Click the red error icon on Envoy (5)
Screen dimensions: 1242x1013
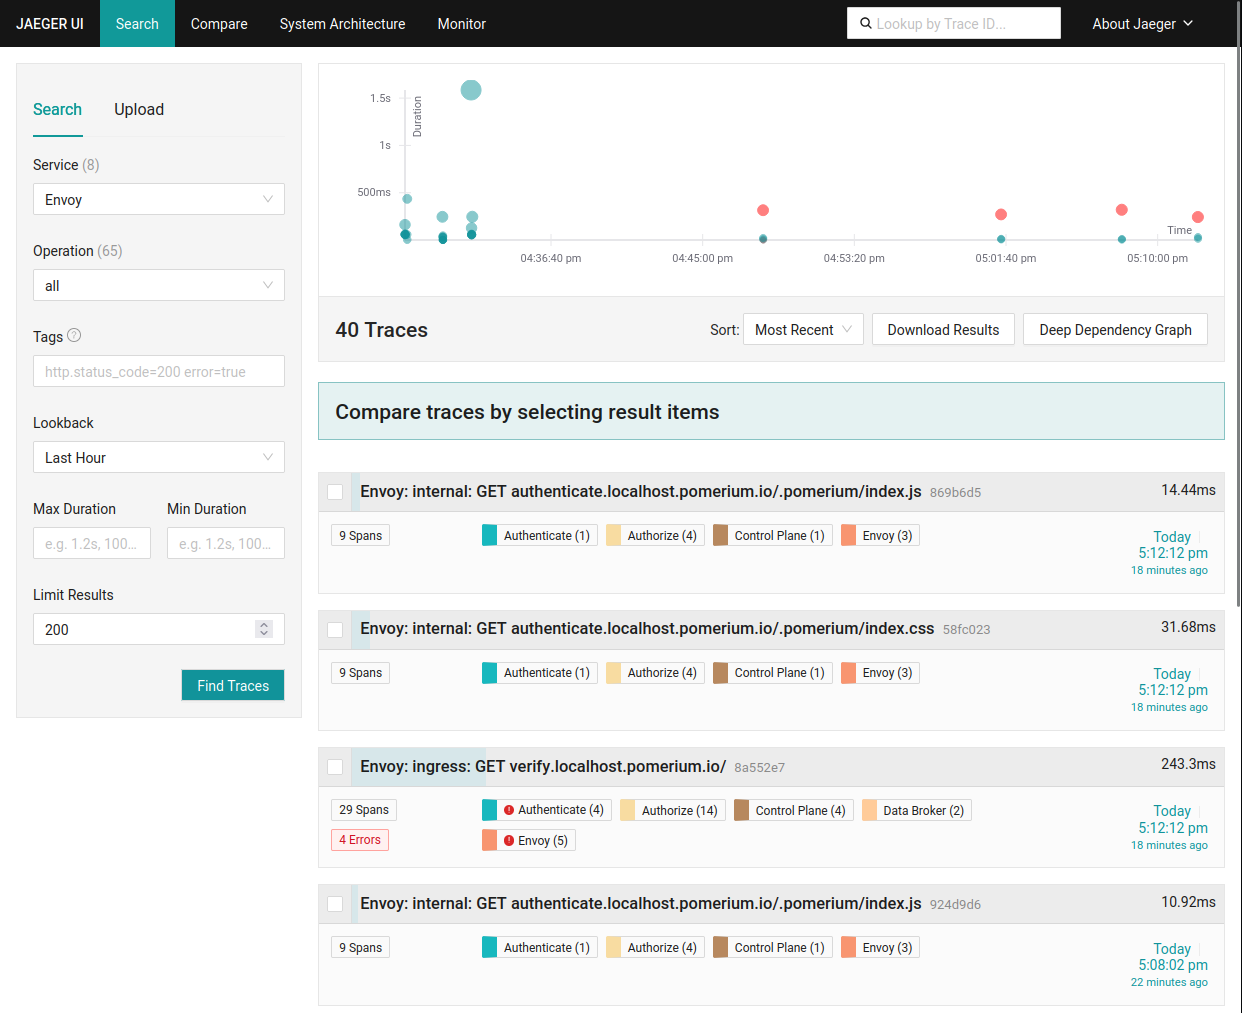pos(509,841)
